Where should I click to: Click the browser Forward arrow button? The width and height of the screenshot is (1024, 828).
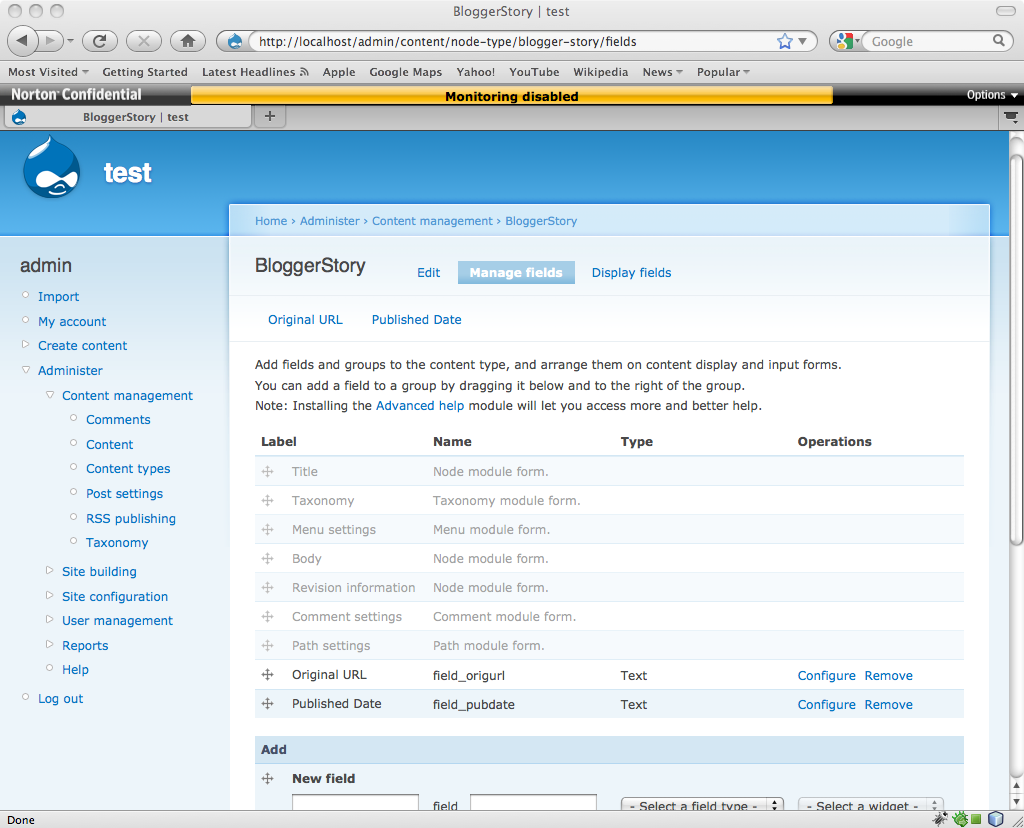50,41
